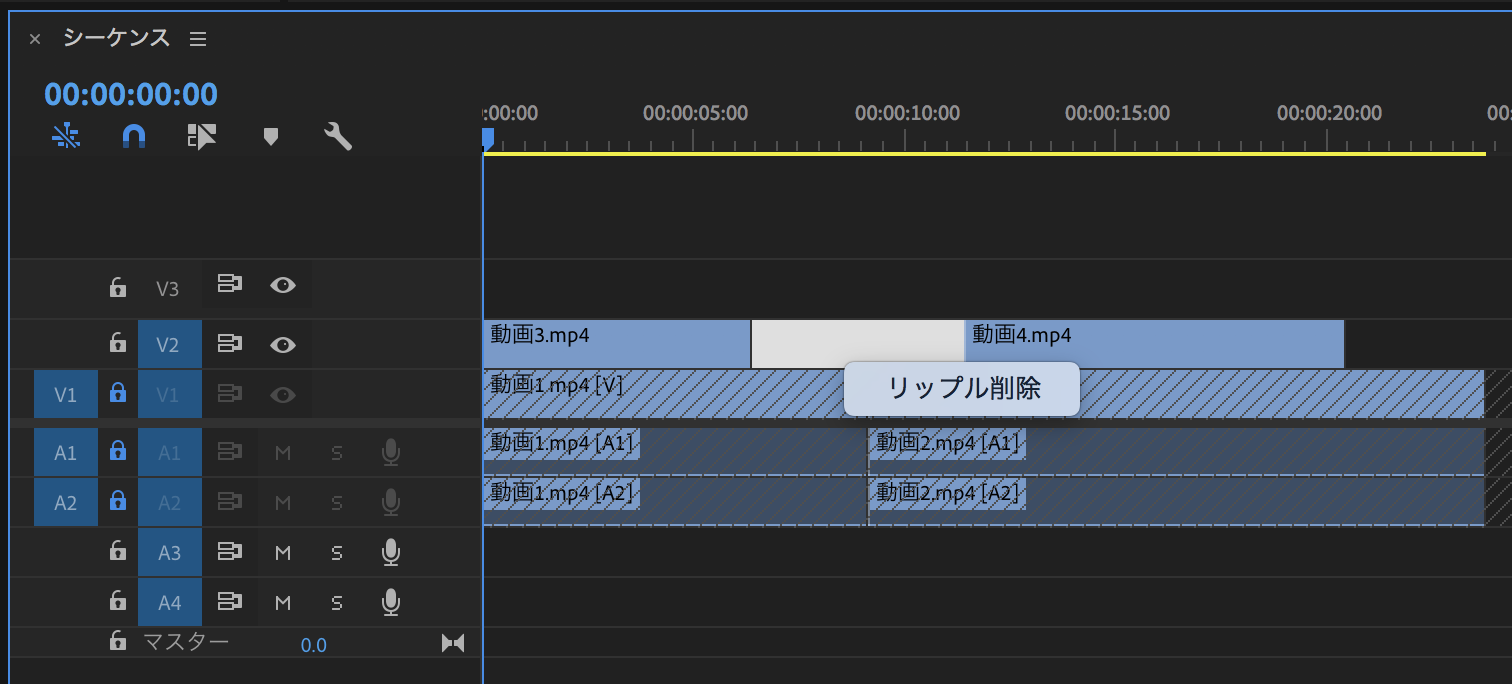Enable voice-over record microphone on A3

coord(391,552)
